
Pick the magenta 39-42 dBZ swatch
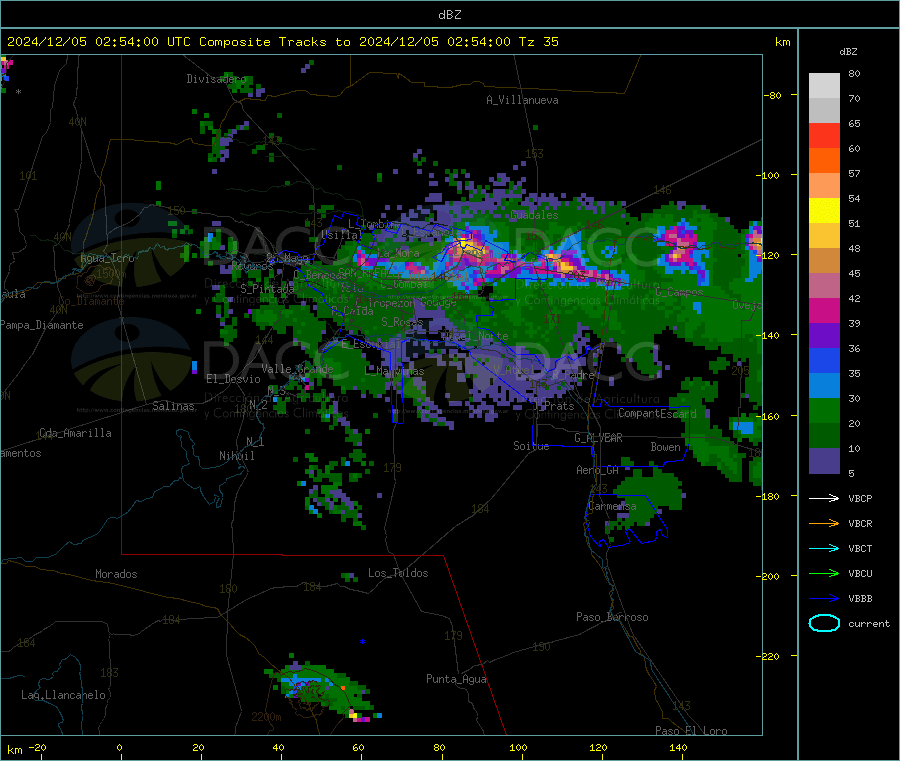tap(824, 310)
